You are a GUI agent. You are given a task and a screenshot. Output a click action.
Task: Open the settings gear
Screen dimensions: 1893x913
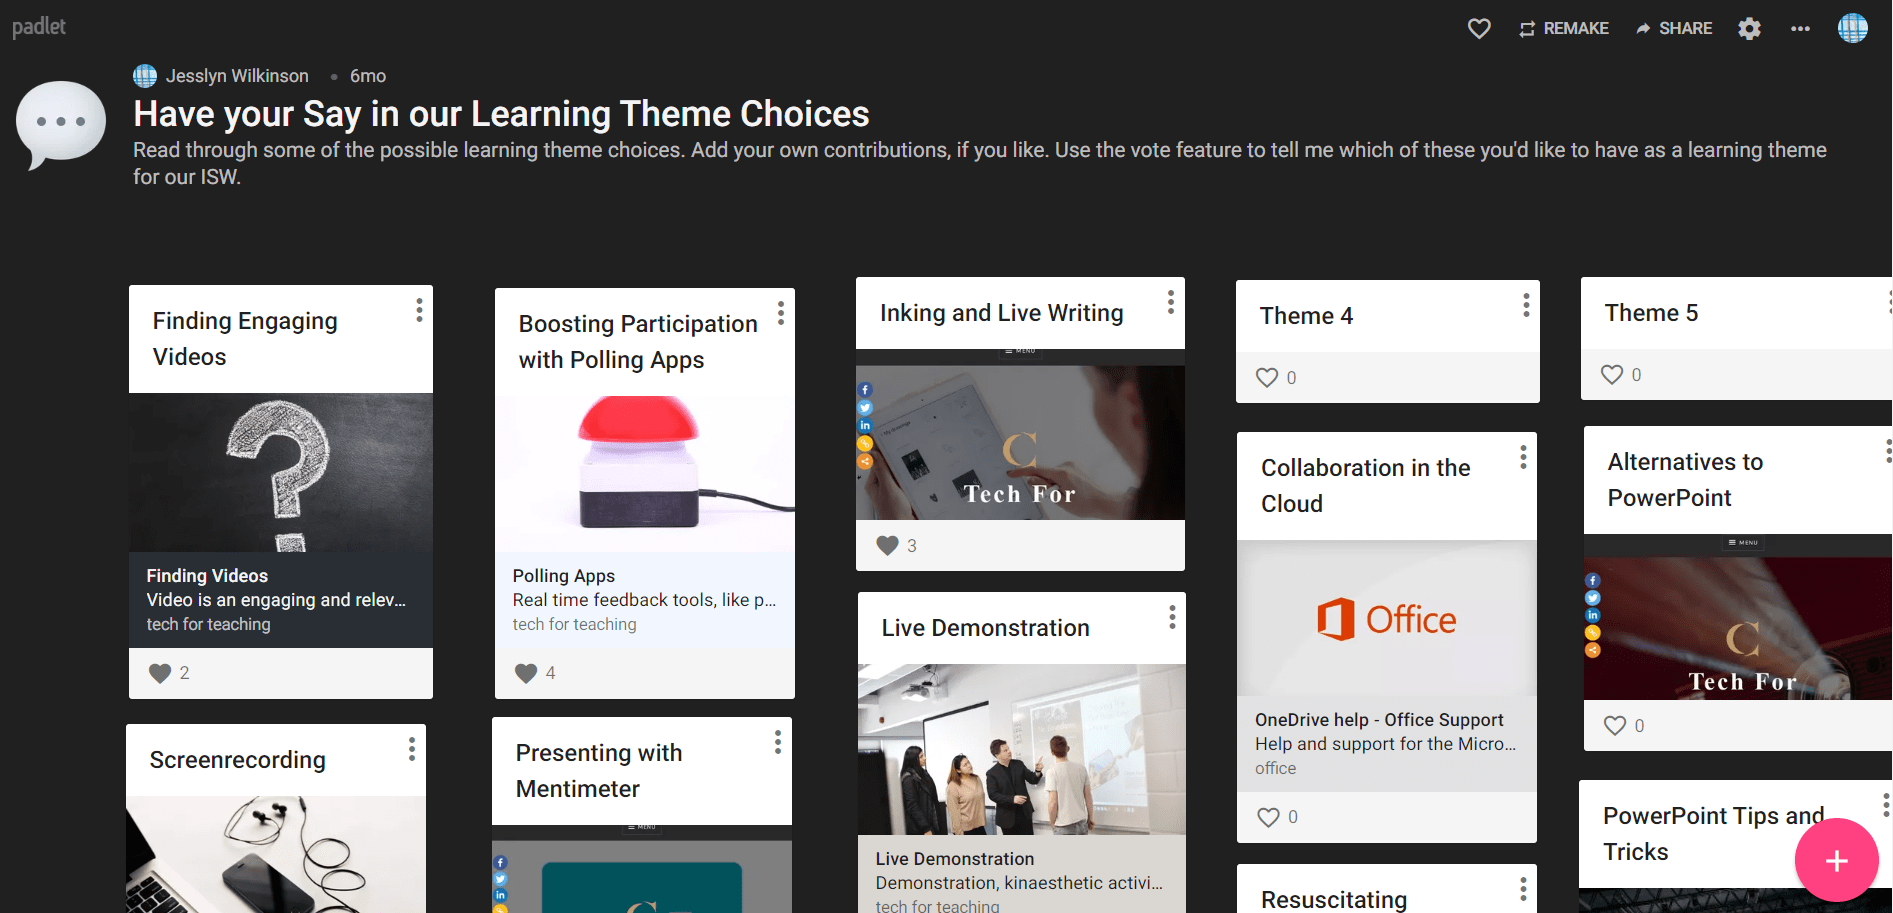click(x=1749, y=28)
